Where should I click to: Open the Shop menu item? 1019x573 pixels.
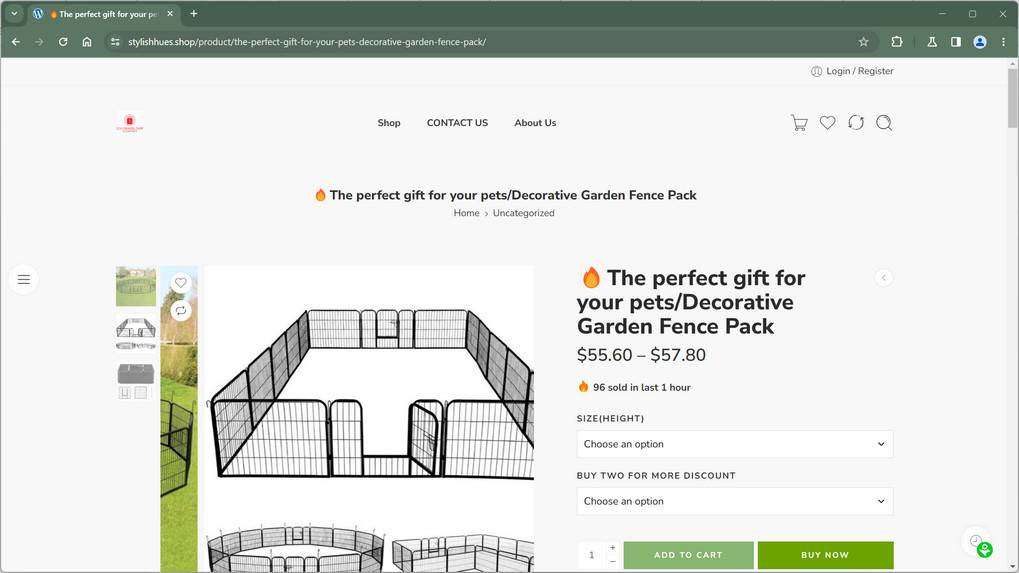click(x=389, y=123)
